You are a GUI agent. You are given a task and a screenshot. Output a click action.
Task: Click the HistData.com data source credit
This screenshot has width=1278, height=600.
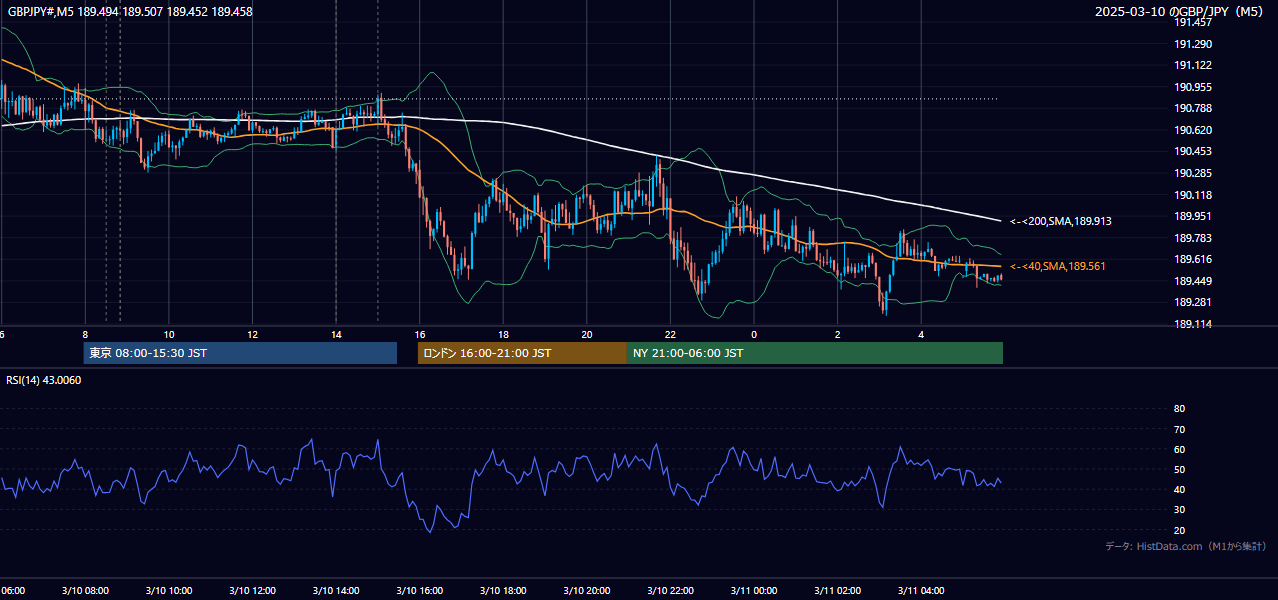pyautogui.click(x=1186, y=546)
